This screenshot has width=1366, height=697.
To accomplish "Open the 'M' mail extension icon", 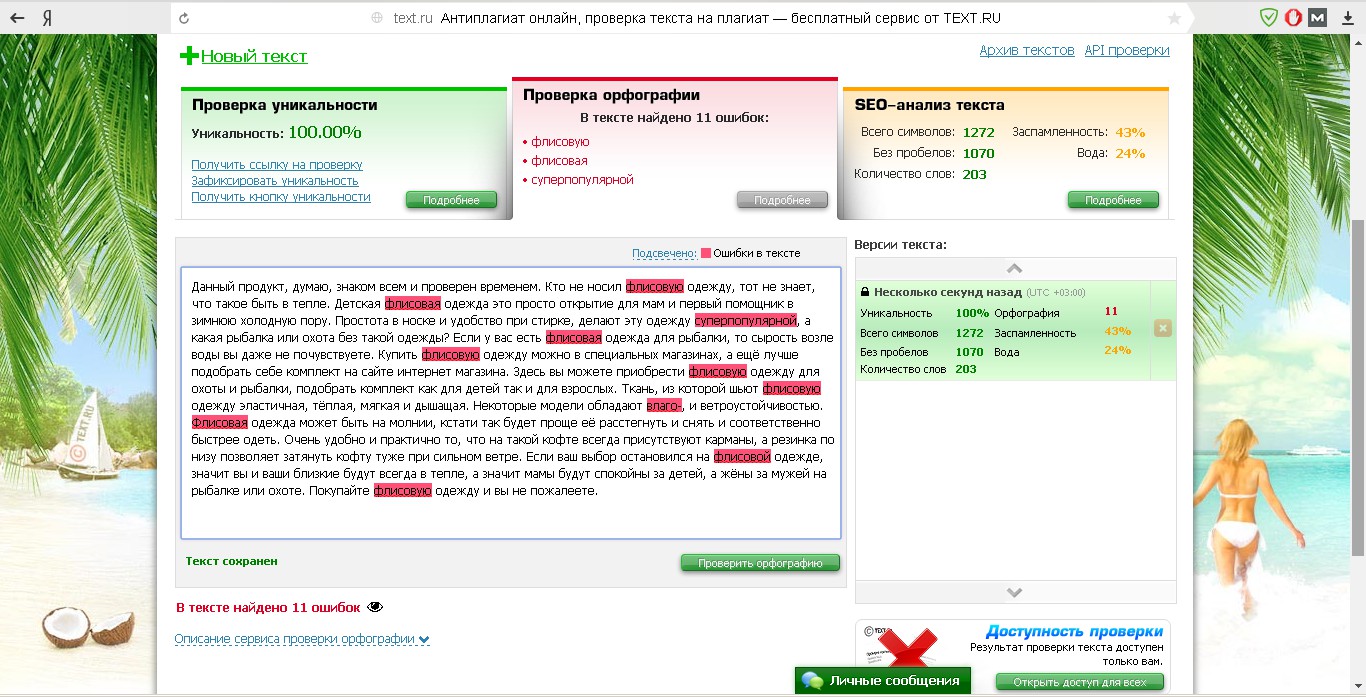I will tap(1318, 18).
